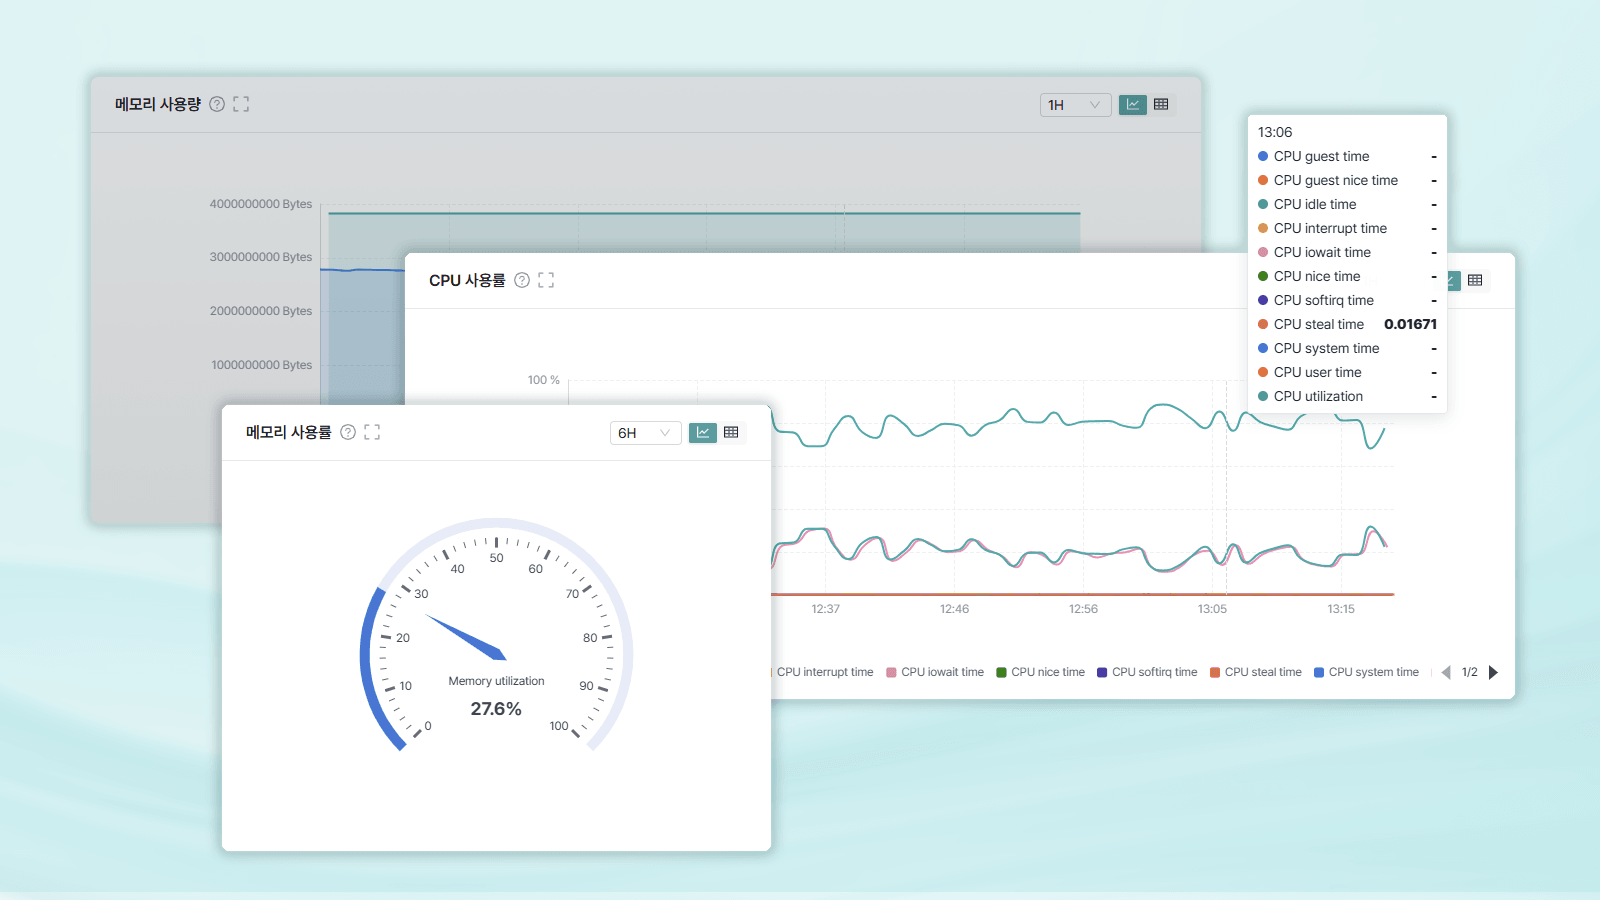Click the 13:05 x-axis time label
1600x900 pixels.
click(1213, 609)
